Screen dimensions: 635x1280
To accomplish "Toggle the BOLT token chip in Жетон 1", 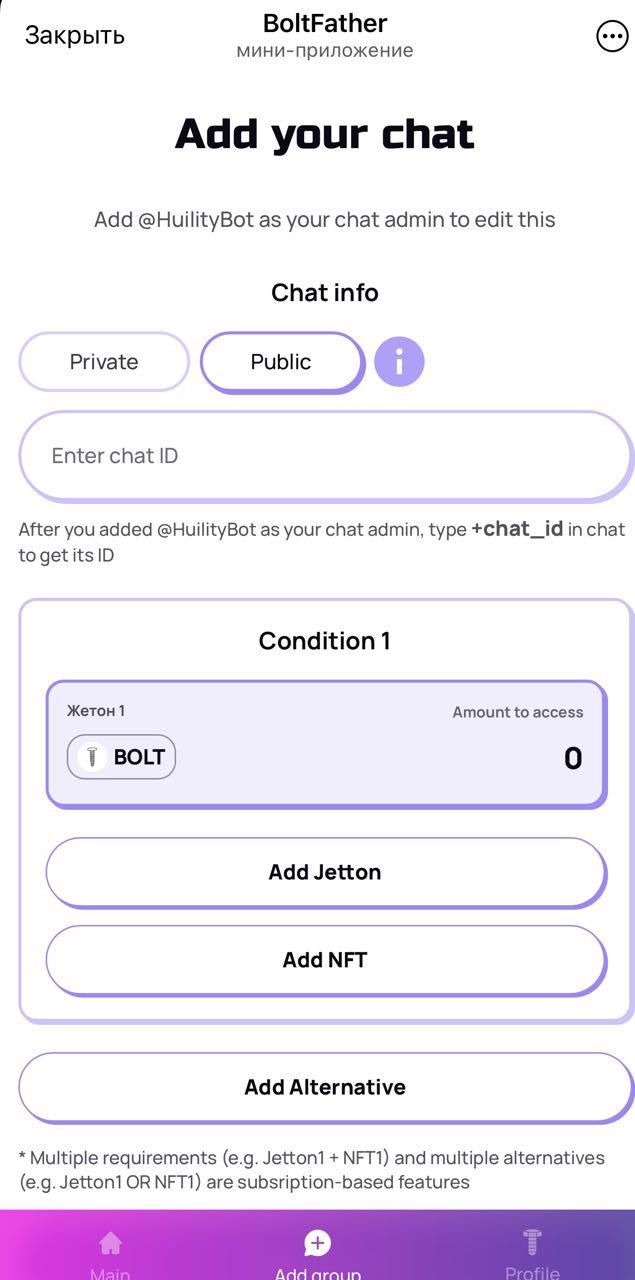I will (x=121, y=757).
